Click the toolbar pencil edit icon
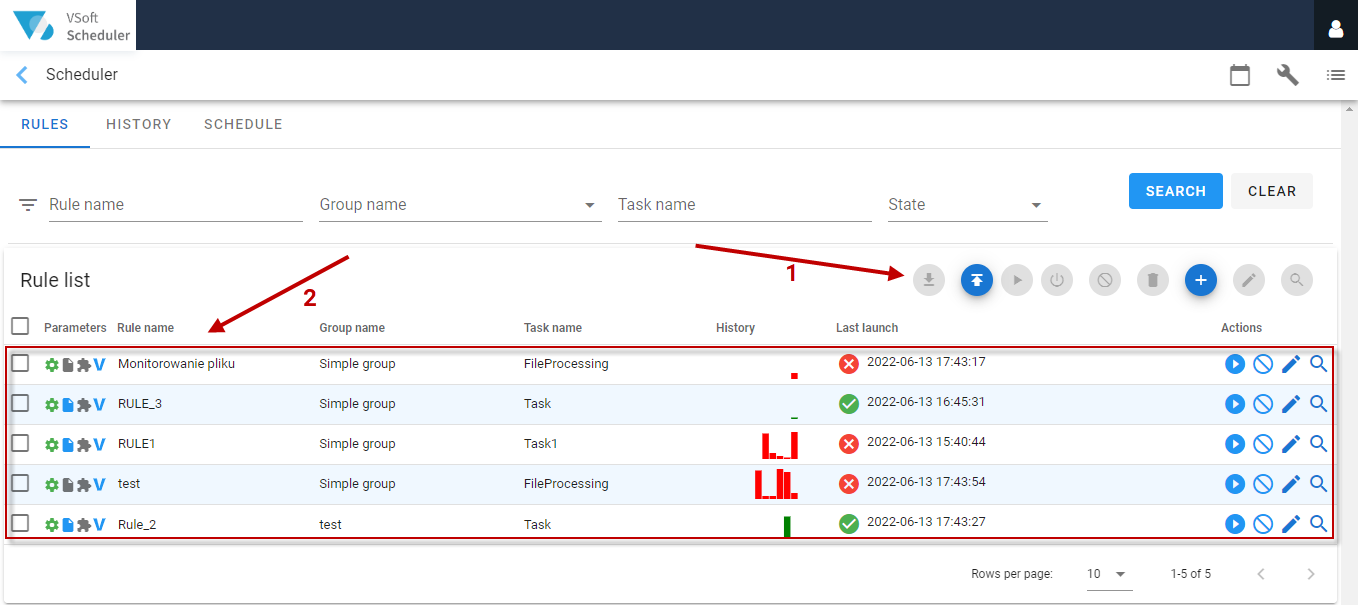 pos(1249,280)
